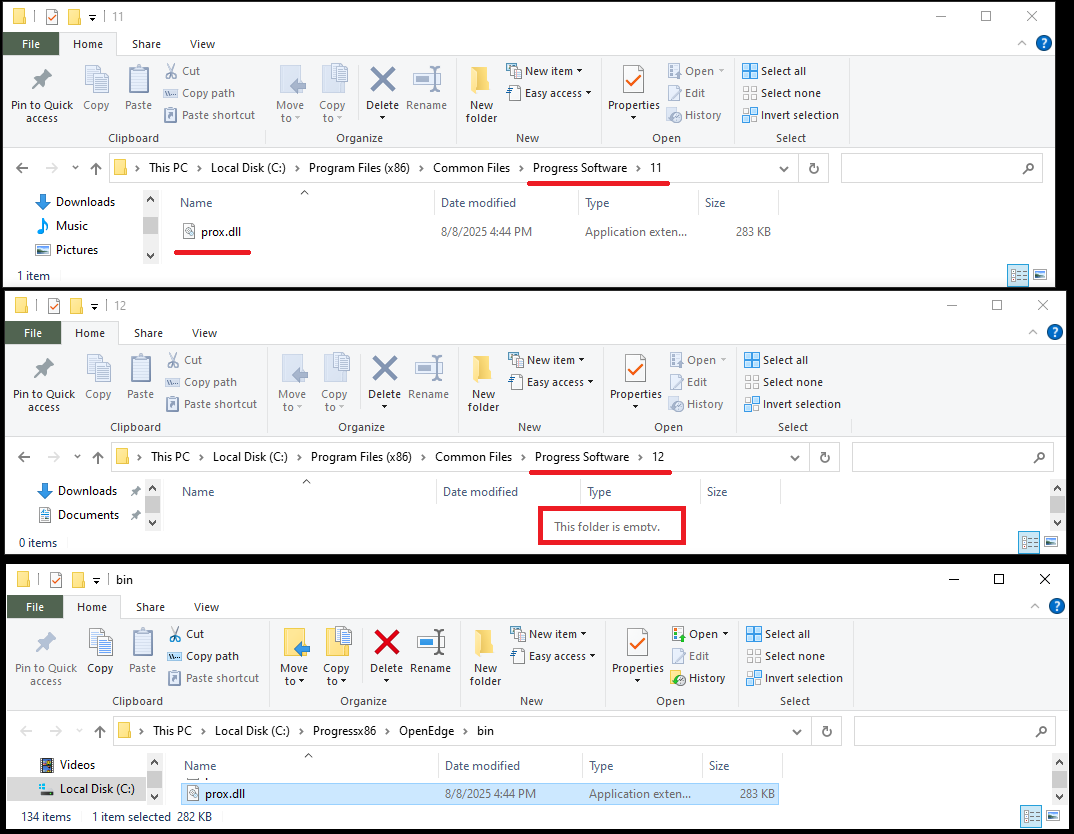This screenshot has height=834, width=1074.
Task: Click Progressx86 breadcrumb in bin window
Action: tap(345, 731)
